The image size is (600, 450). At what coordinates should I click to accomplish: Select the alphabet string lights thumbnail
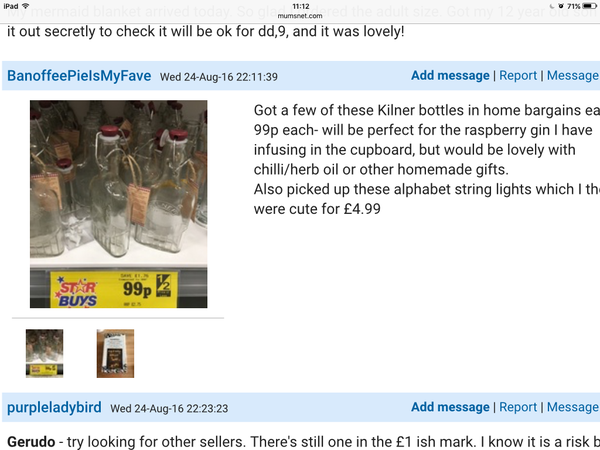115,353
